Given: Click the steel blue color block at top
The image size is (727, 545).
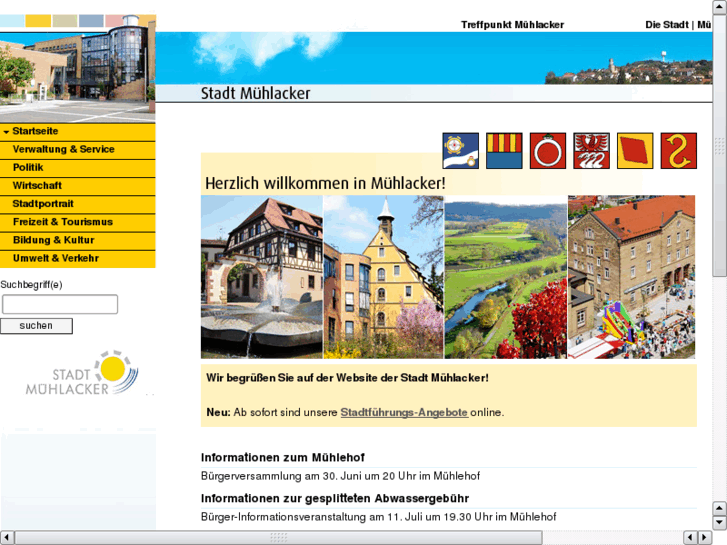Looking at the screenshot, I should [91, 21].
